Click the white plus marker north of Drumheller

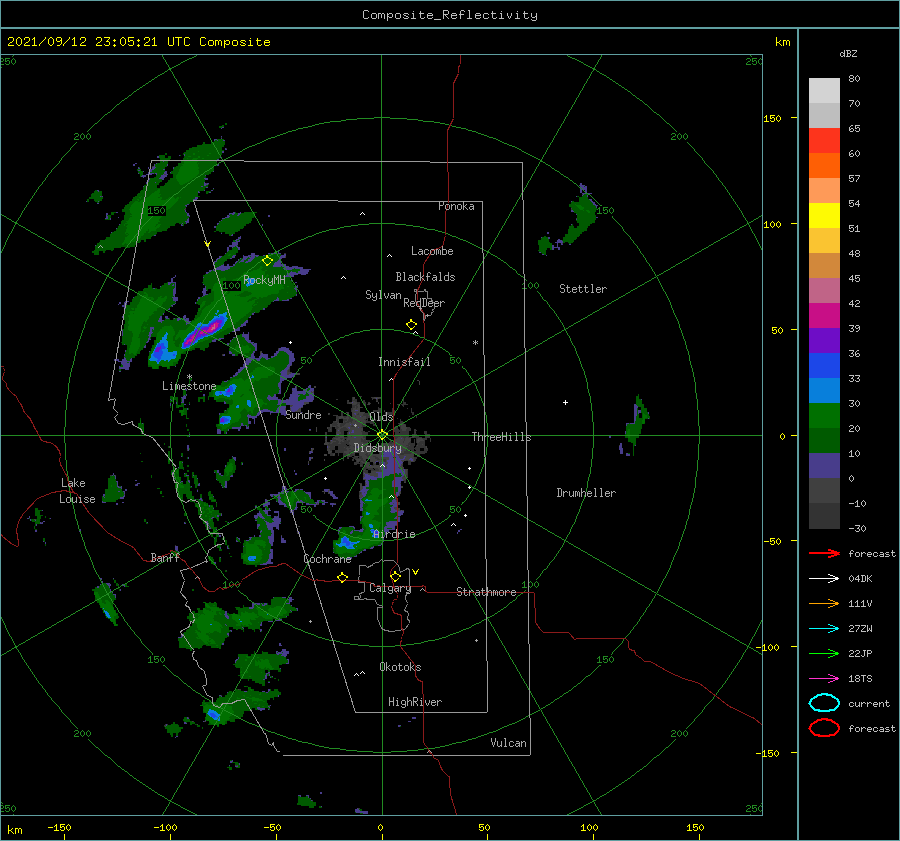pyautogui.click(x=565, y=402)
